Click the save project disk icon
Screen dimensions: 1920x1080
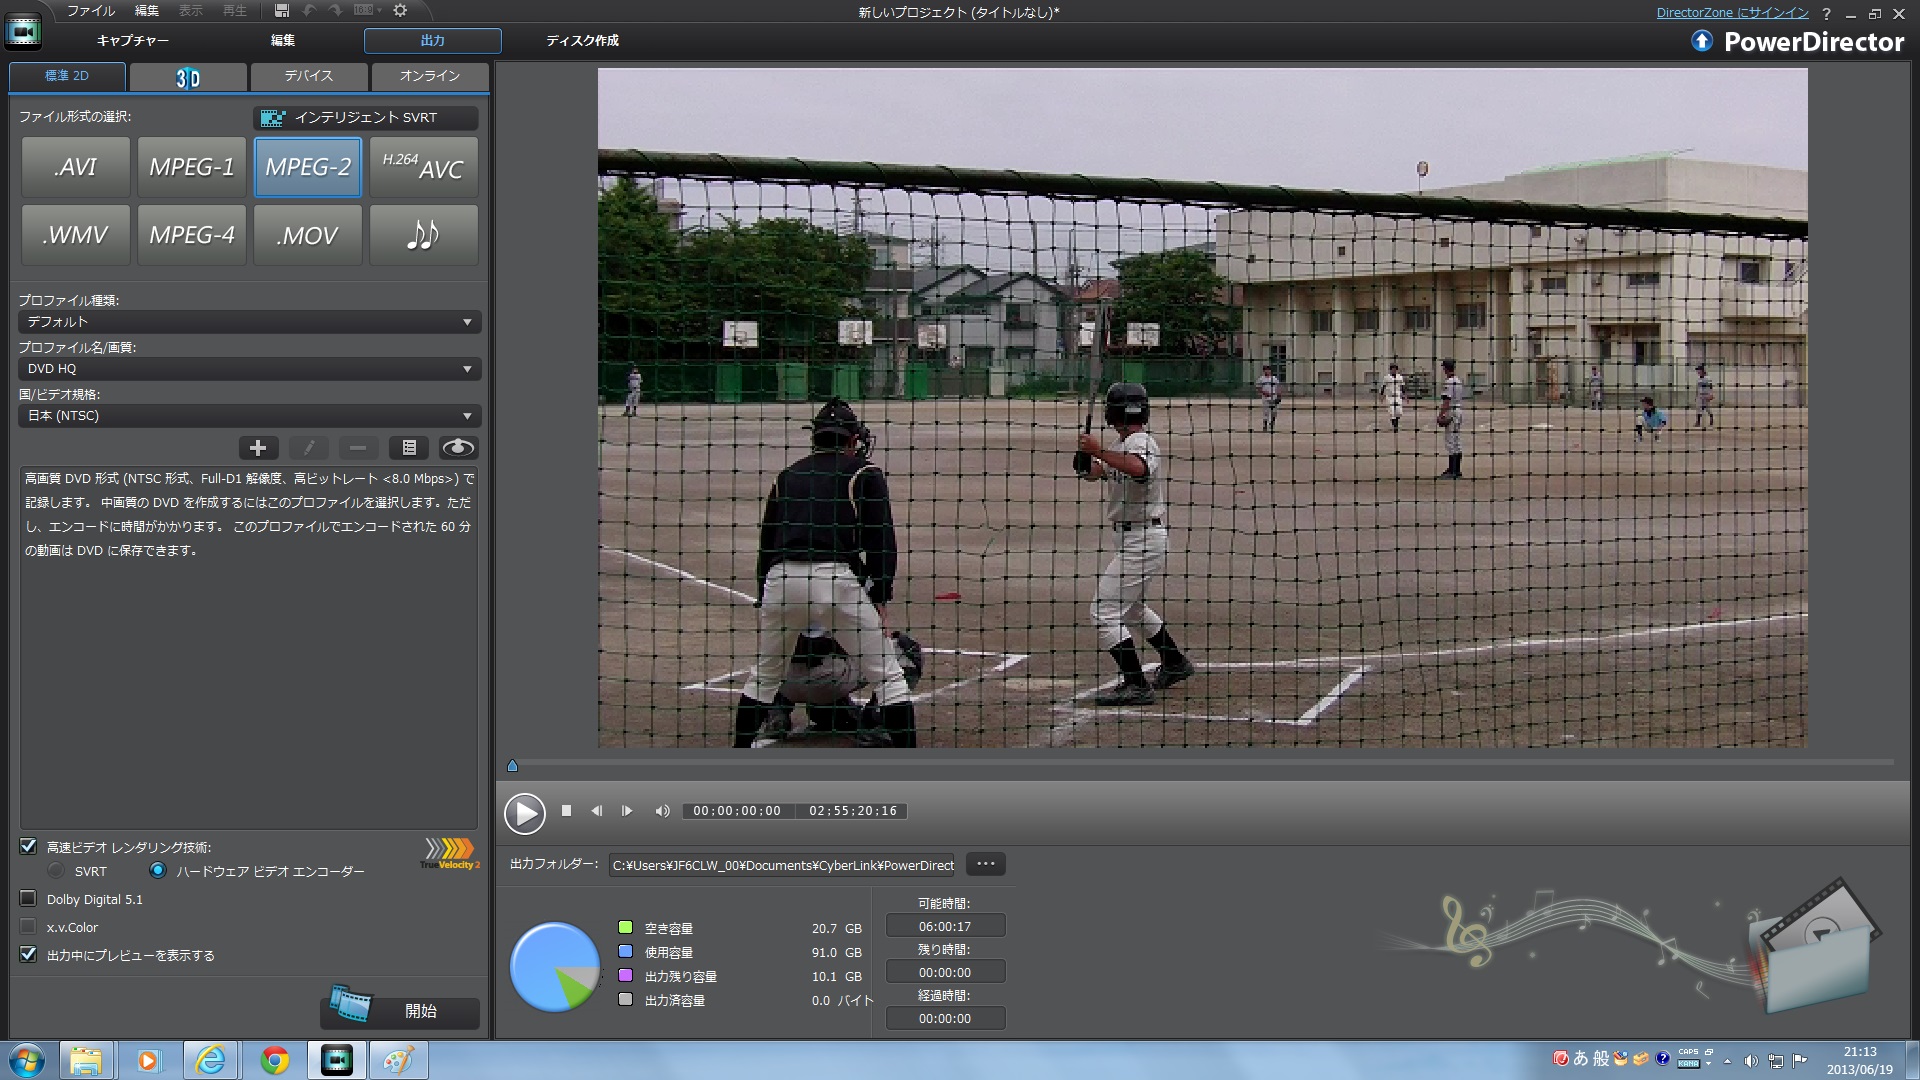tap(282, 11)
